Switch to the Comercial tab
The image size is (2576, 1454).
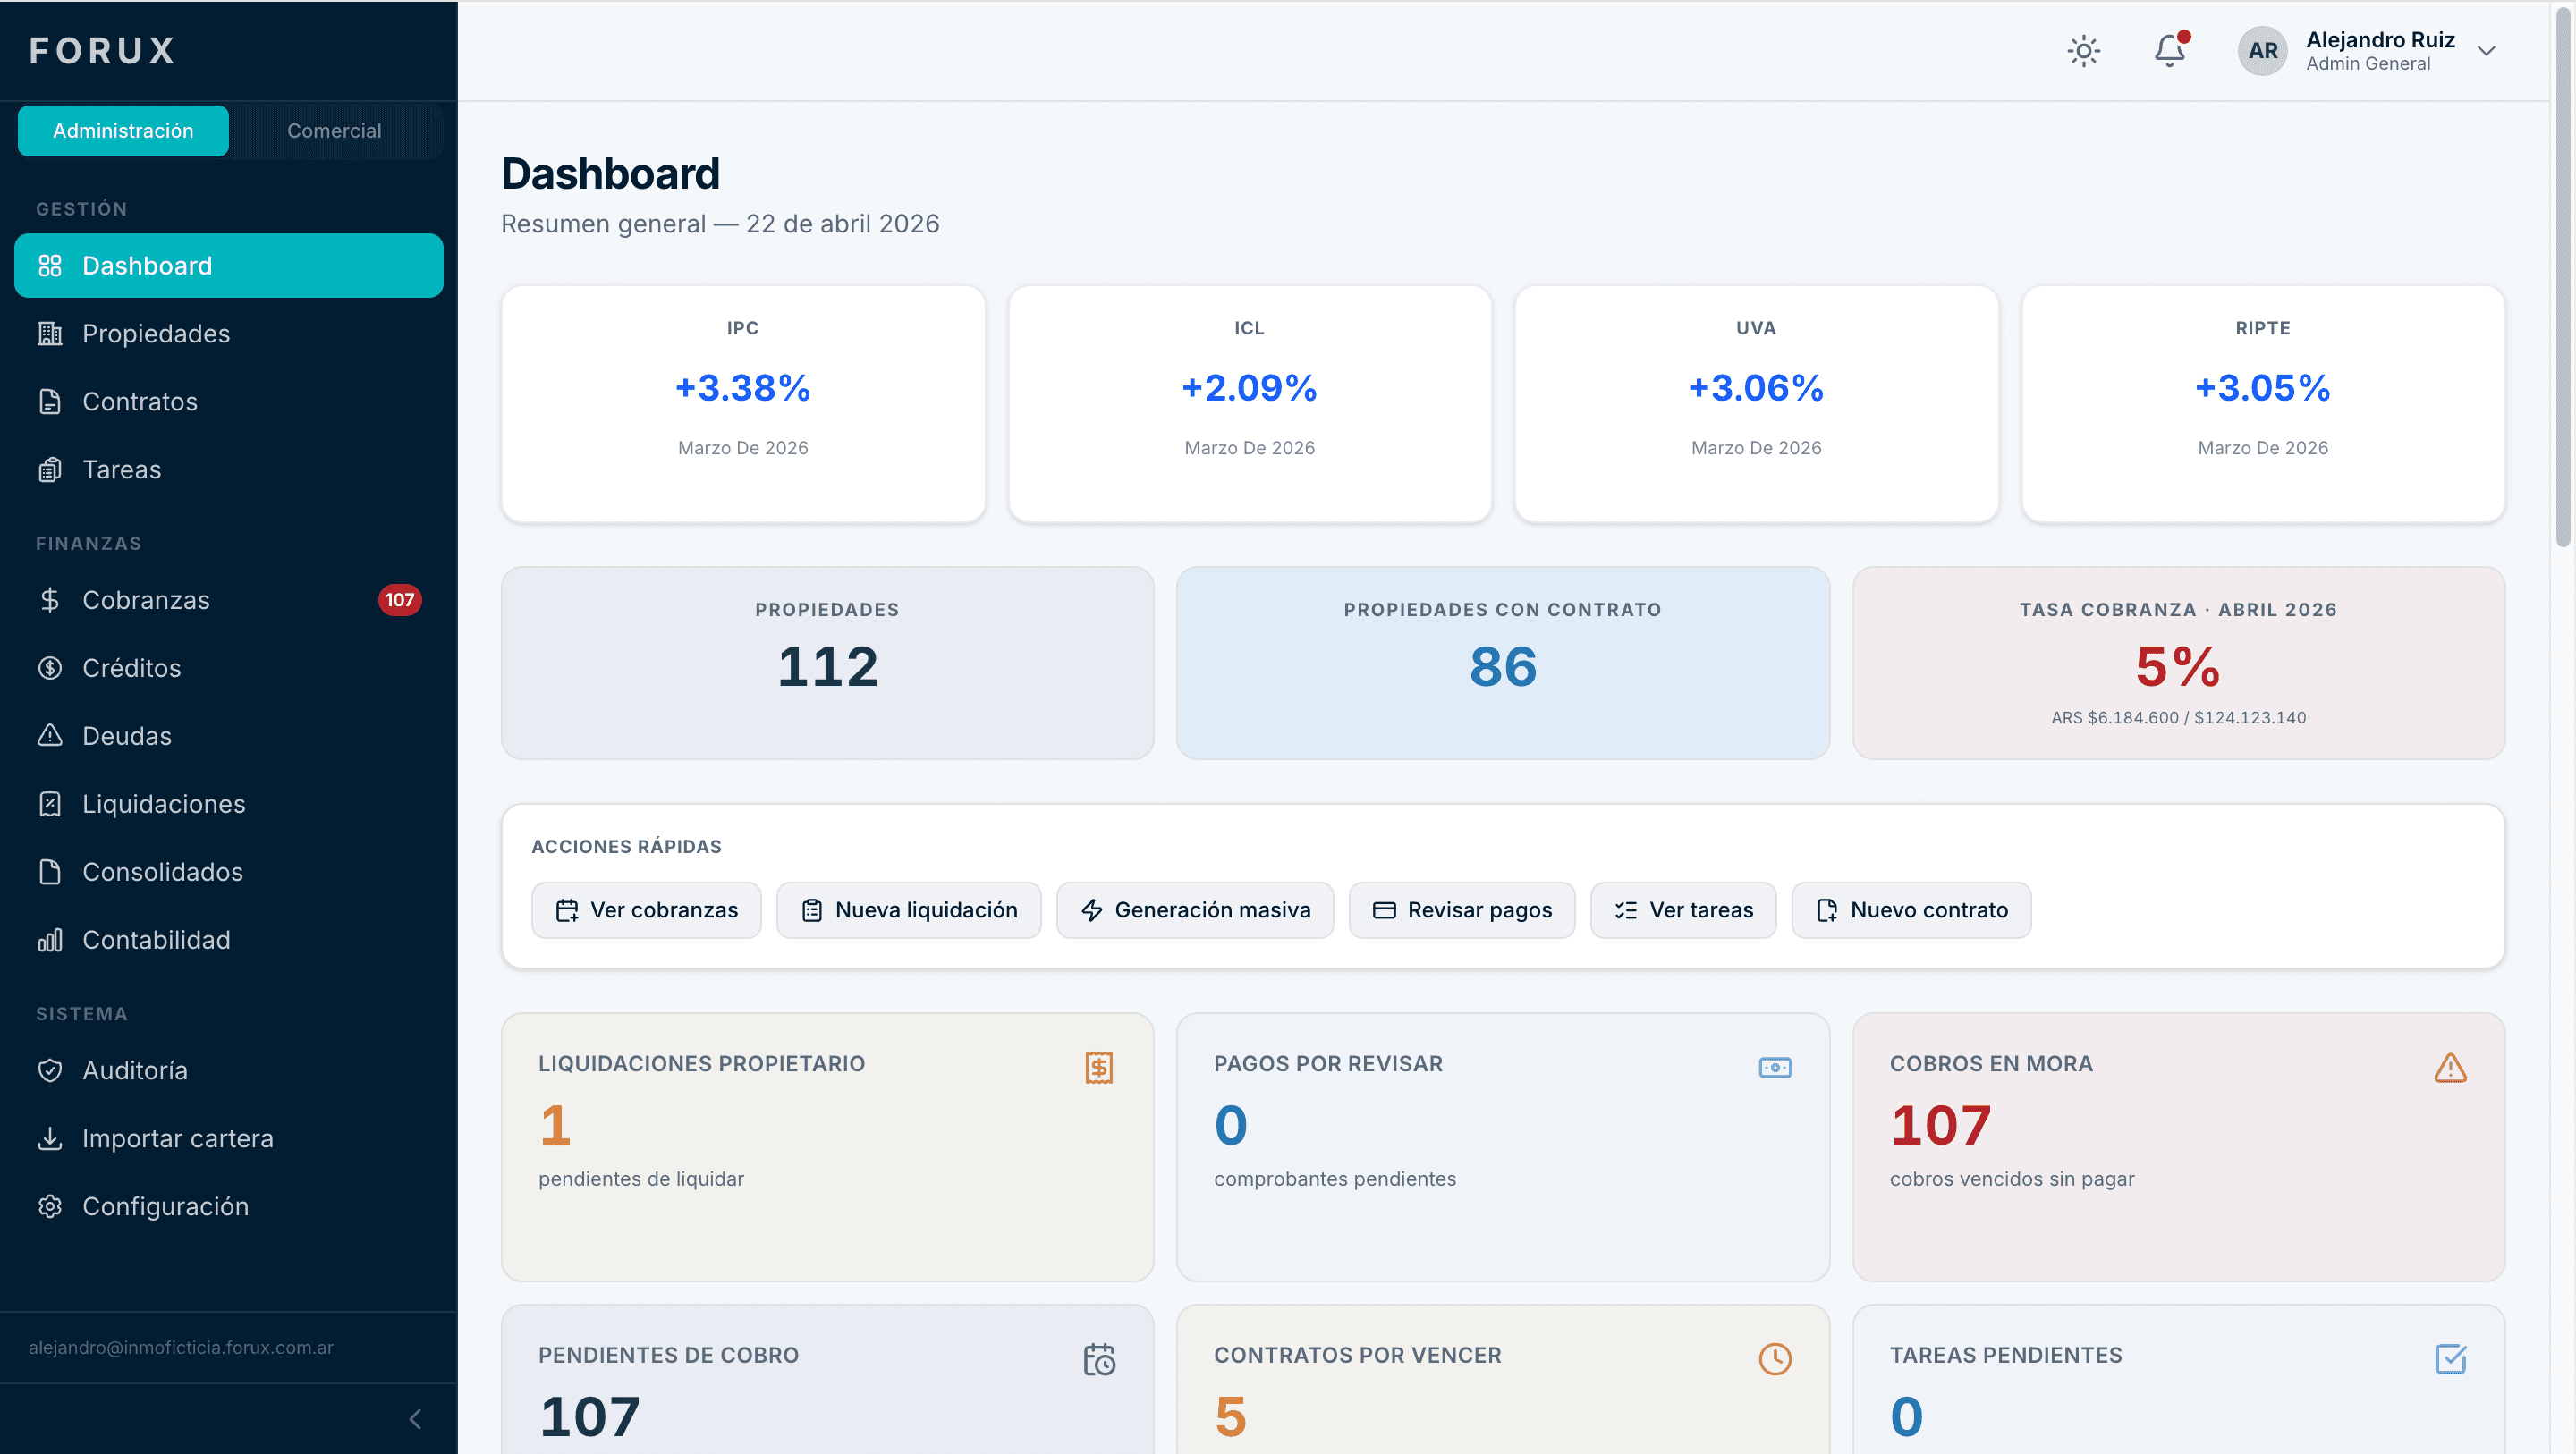(334, 131)
